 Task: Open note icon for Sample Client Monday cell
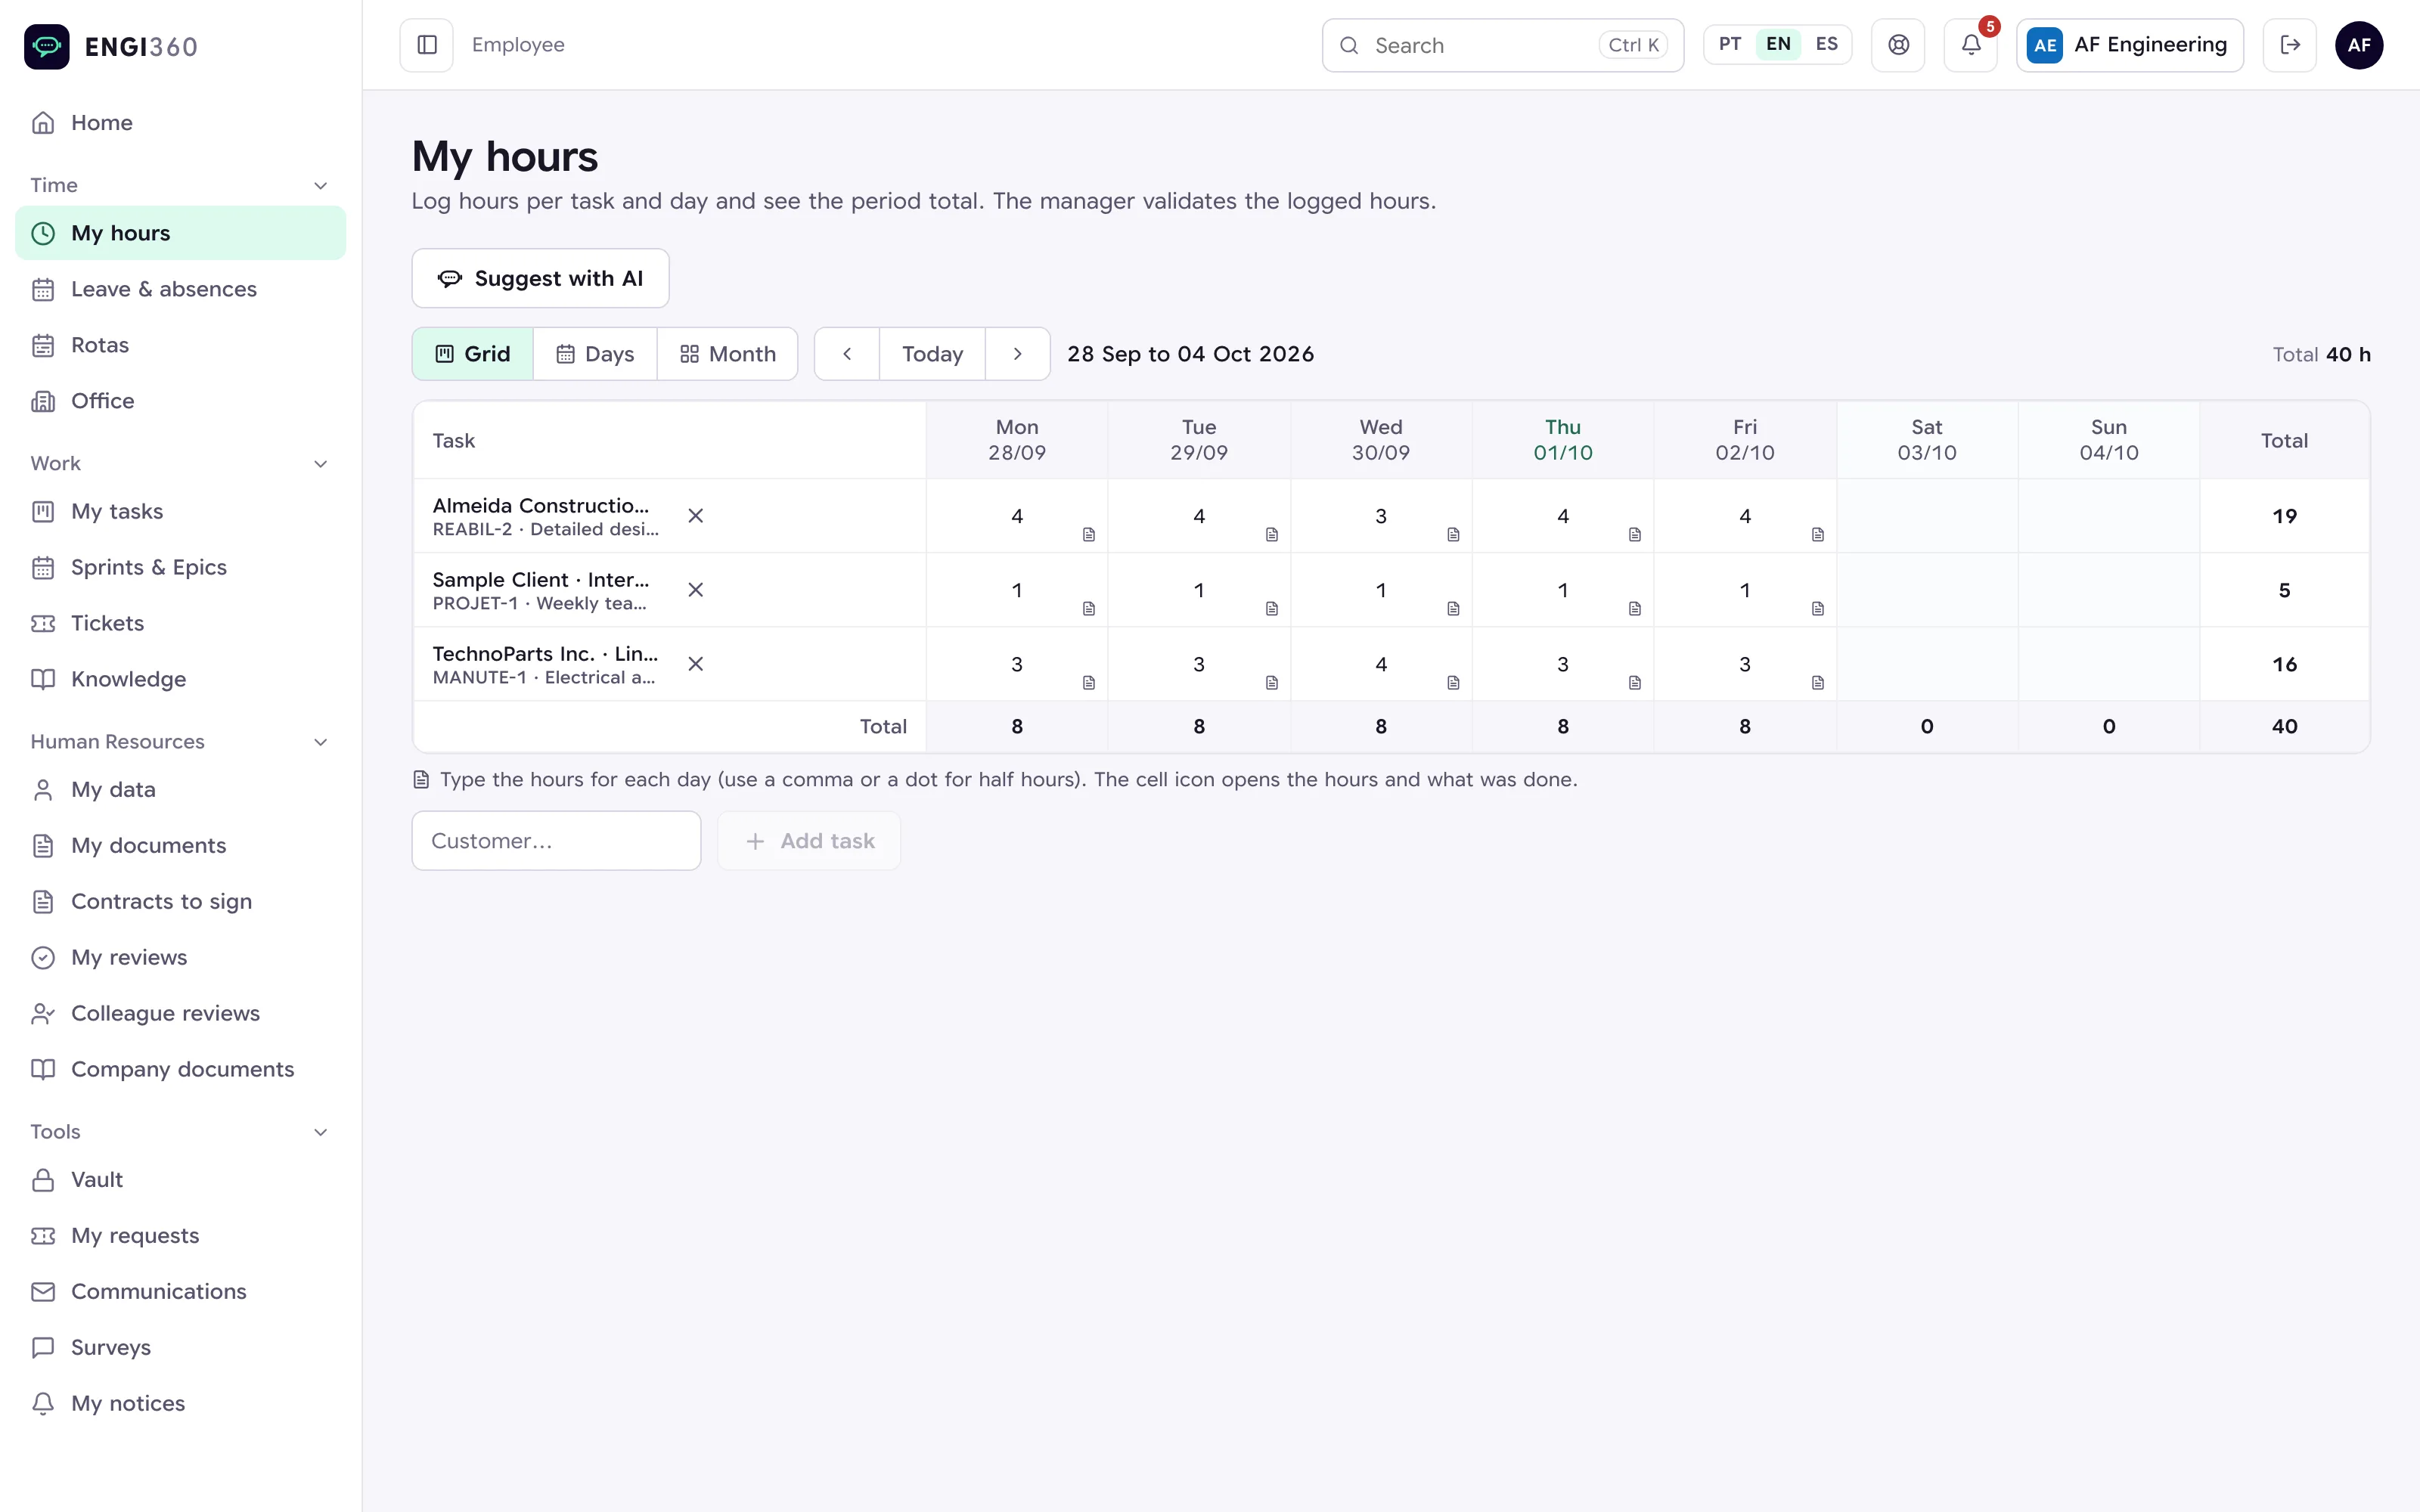pos(1089,609)
